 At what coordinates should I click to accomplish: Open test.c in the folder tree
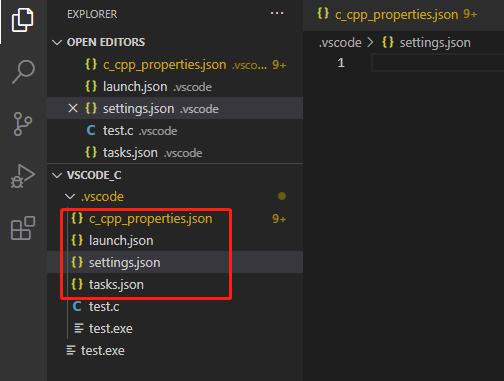pos(175,306)
